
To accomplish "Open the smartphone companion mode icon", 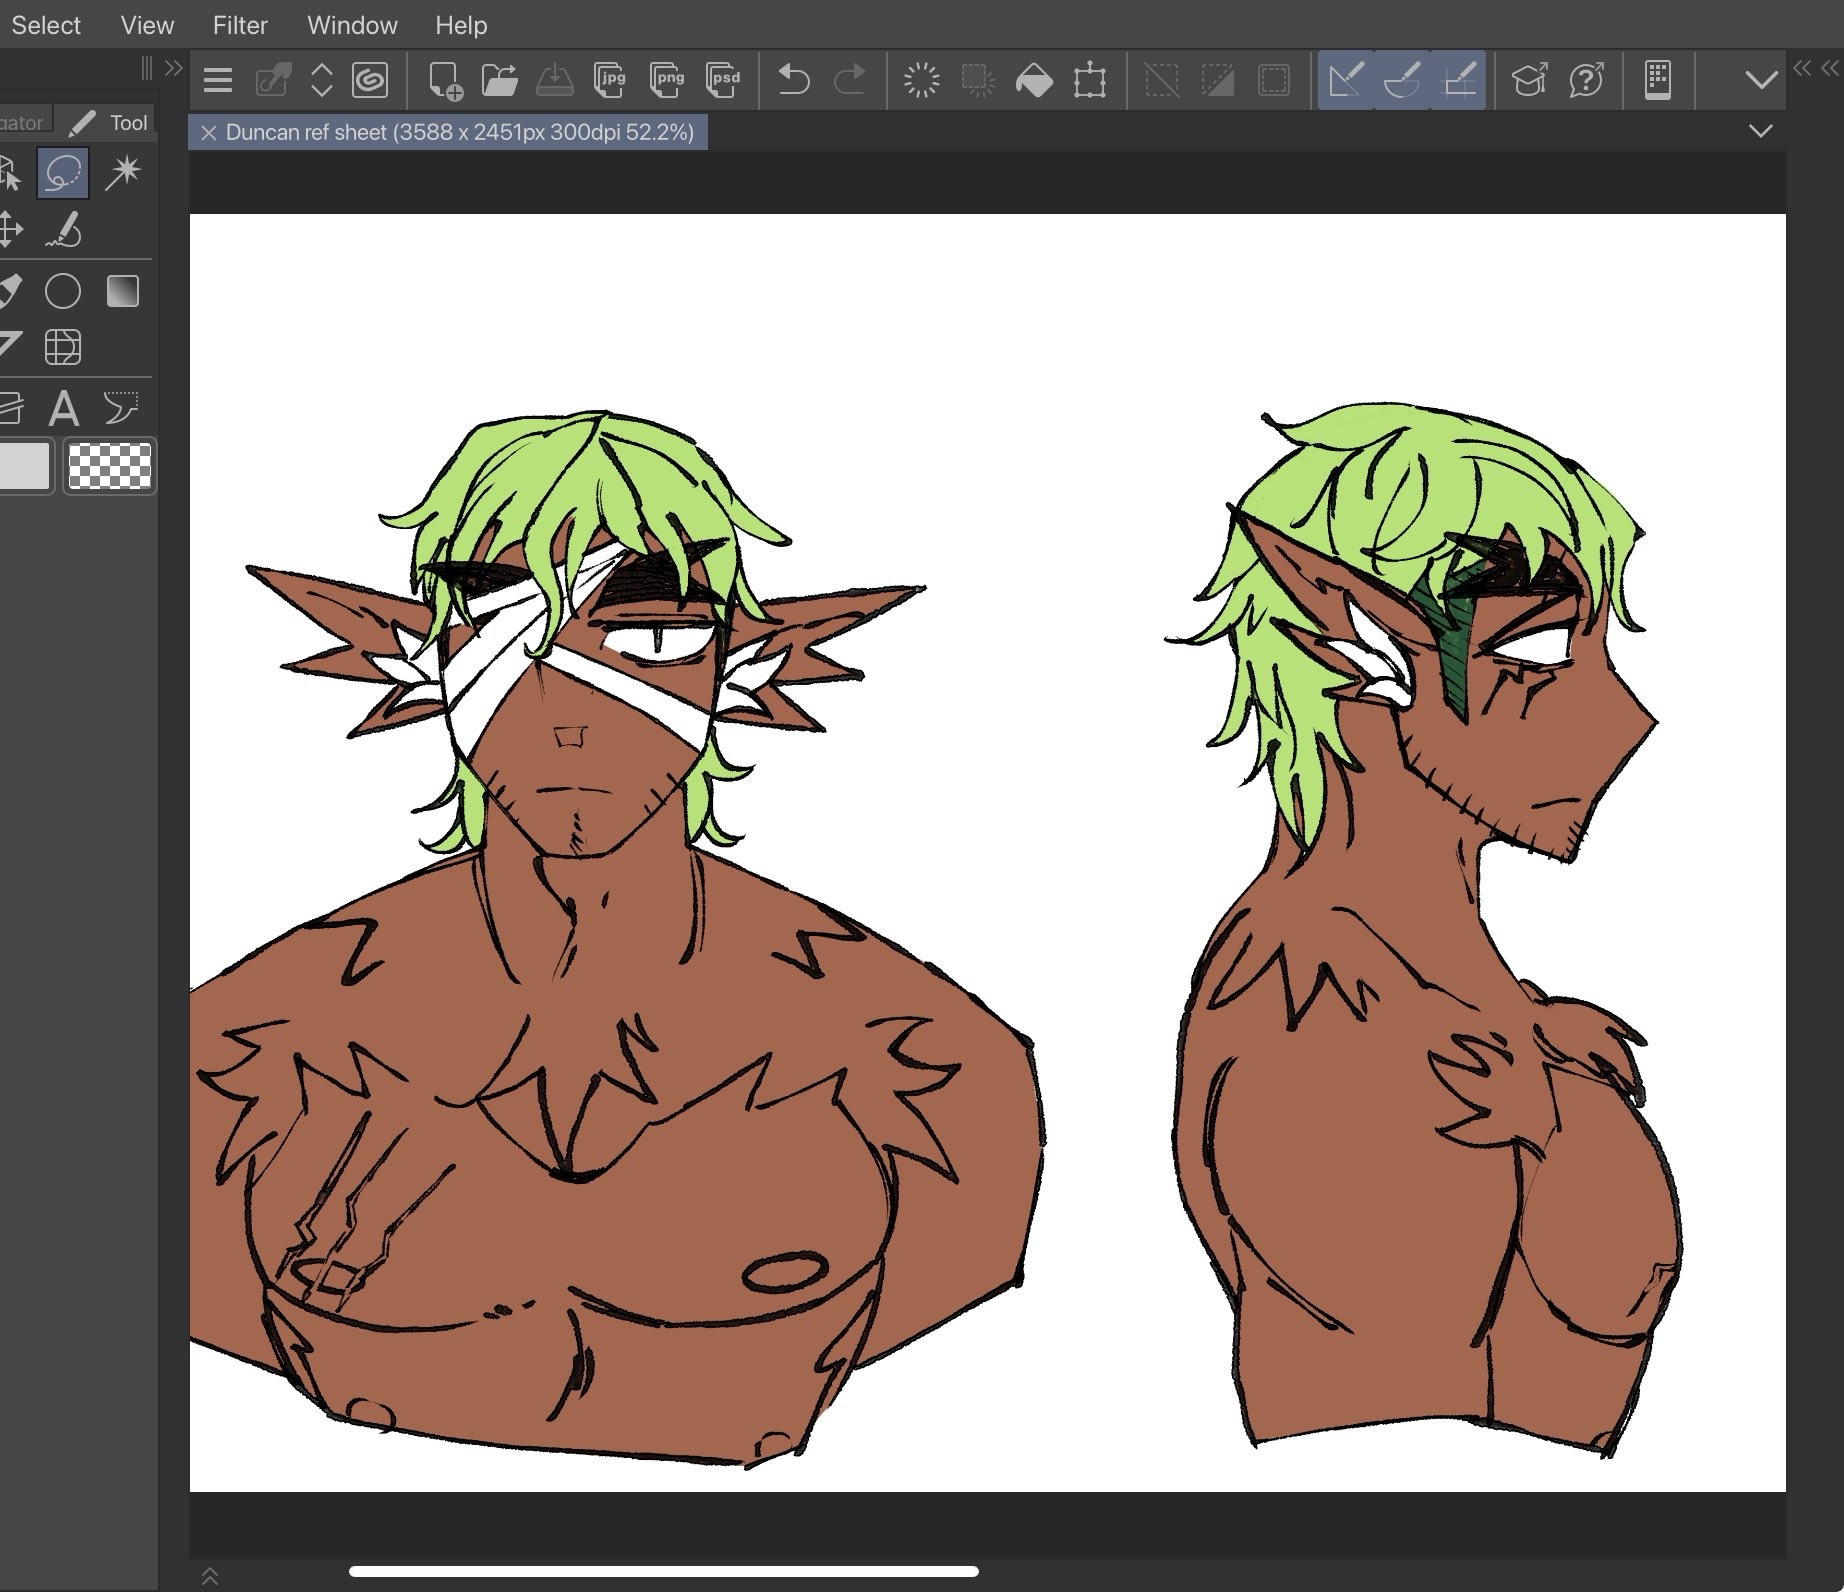I will tap(1658, 80).
